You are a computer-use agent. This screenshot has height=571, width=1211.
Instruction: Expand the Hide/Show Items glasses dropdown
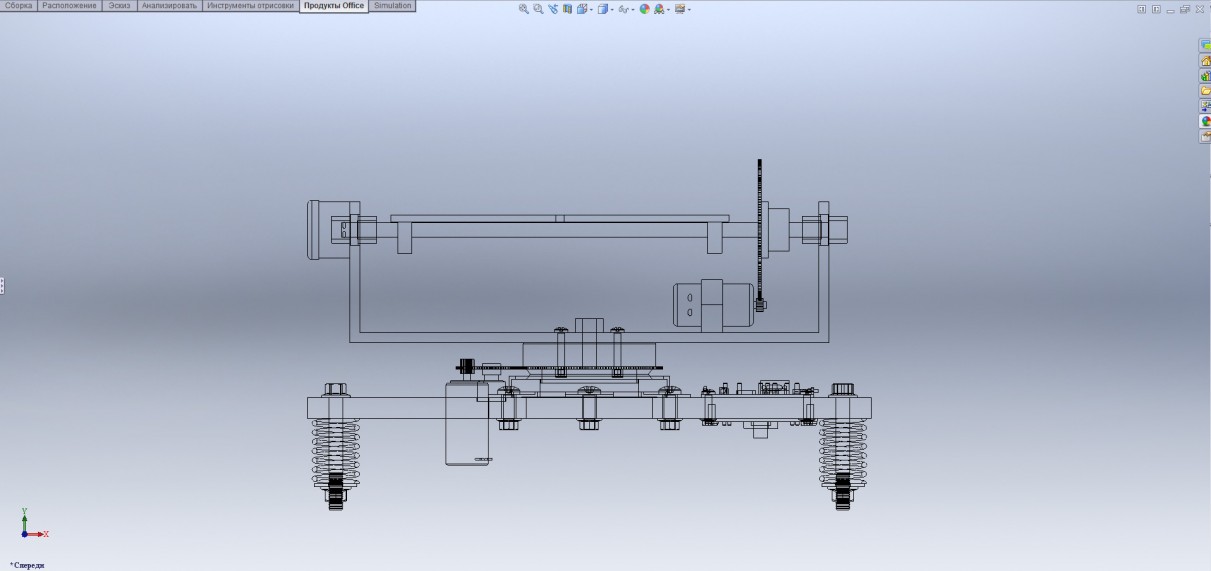click(634, 10)
